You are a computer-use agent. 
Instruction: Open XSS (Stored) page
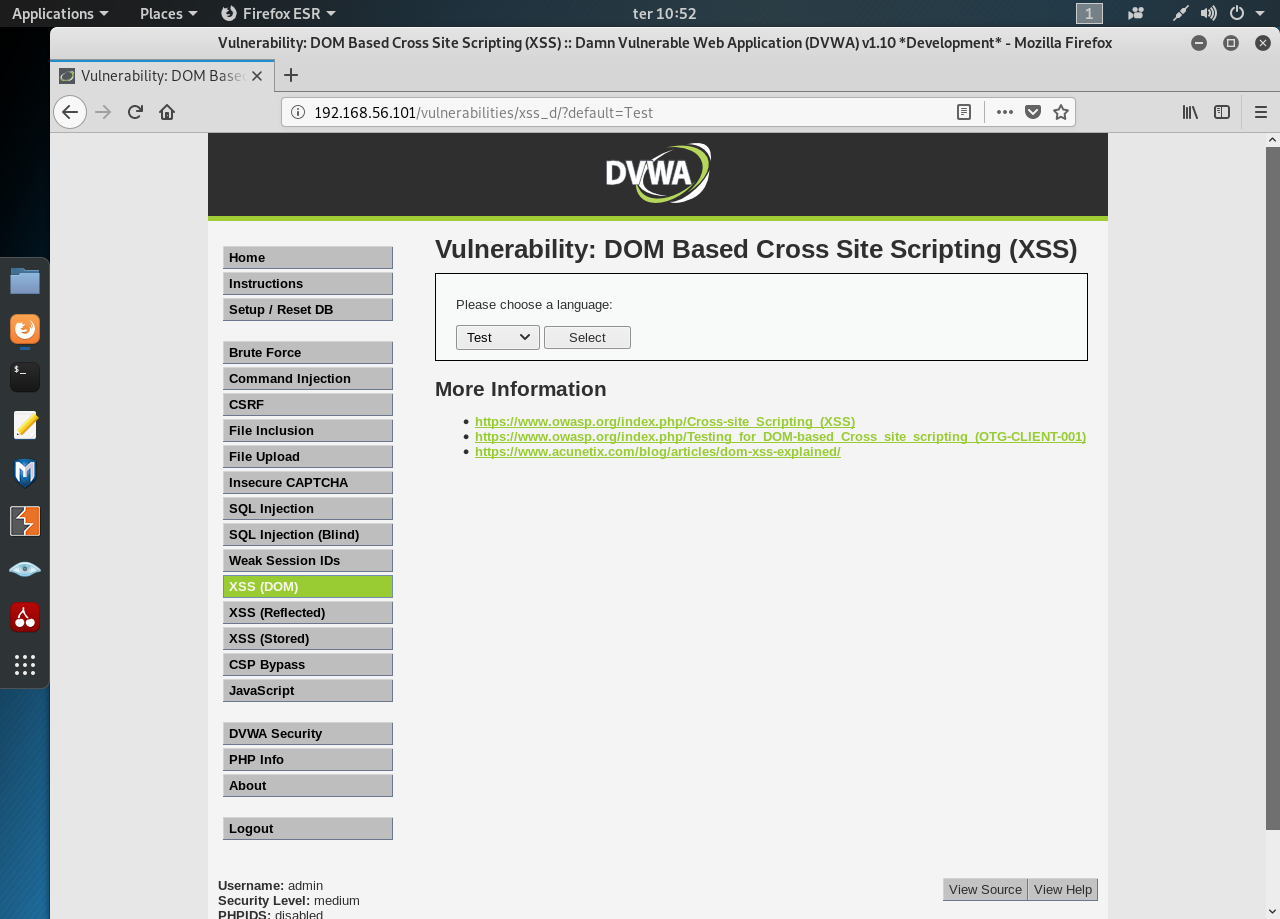(x=308, y=639)
